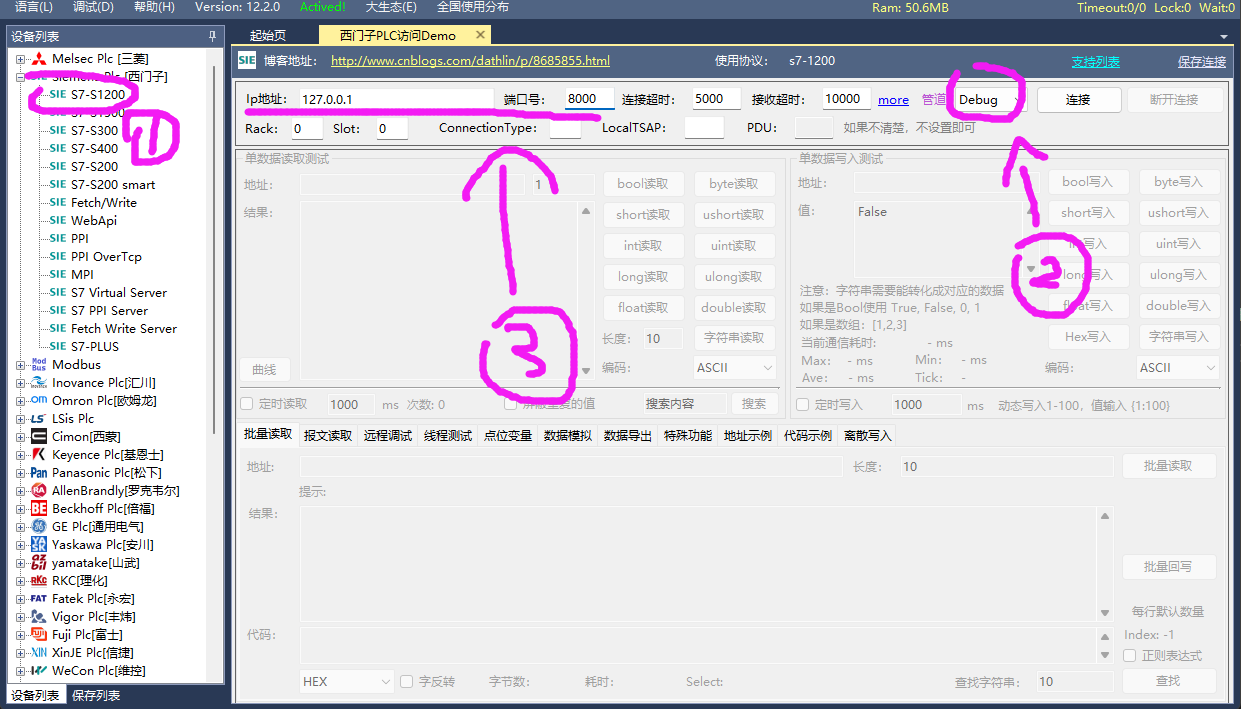Click the 支持列表 link
1241x709 pixels.
click(1096, 61)
